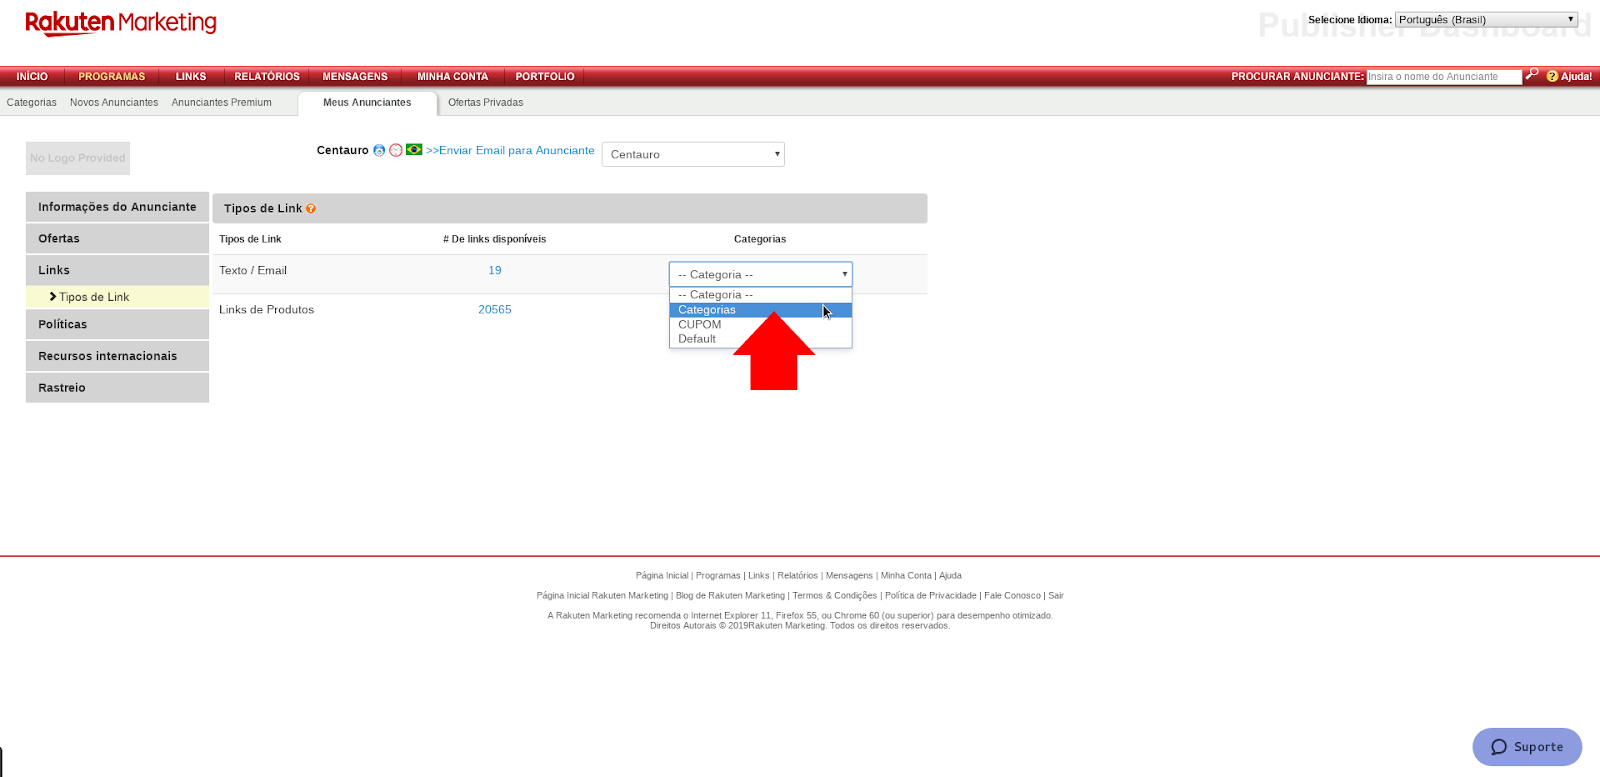Open the PROGRAMAS menu
The image size is (1600, 777).
(112, 76)
